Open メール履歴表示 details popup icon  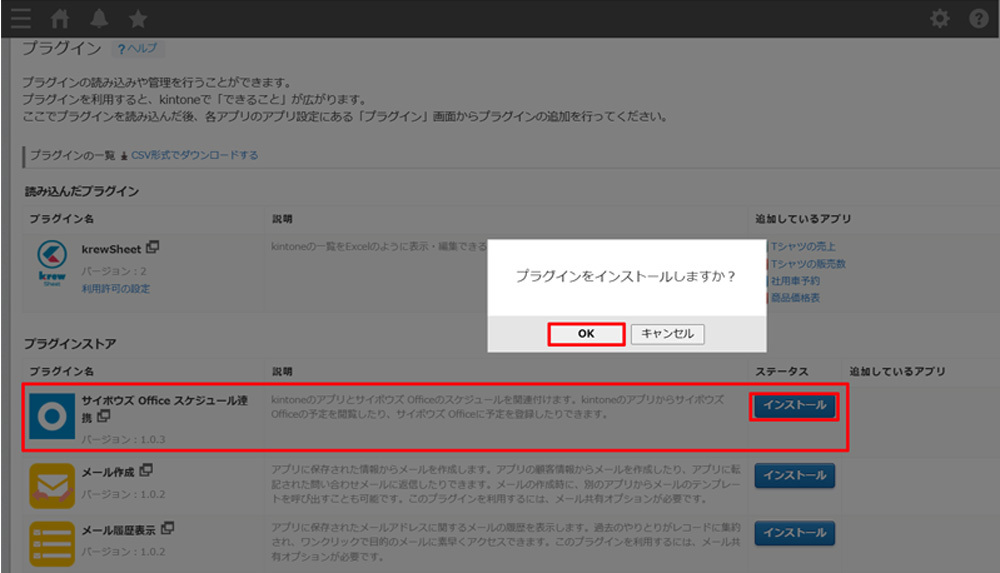coord(167,528)
